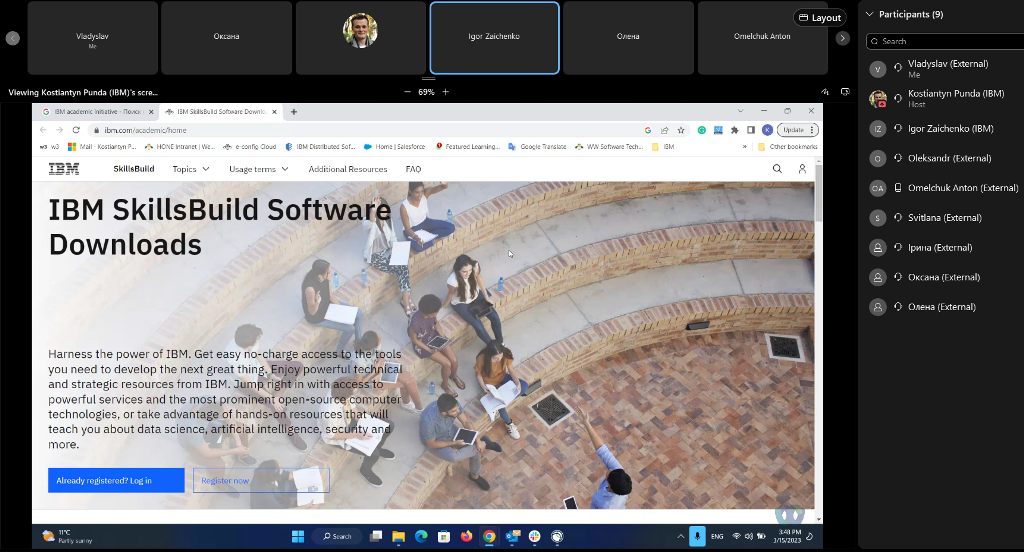This screenshot has width=1024, height=552.
Task: Open a new browser tab with plus
Action: 294,112
